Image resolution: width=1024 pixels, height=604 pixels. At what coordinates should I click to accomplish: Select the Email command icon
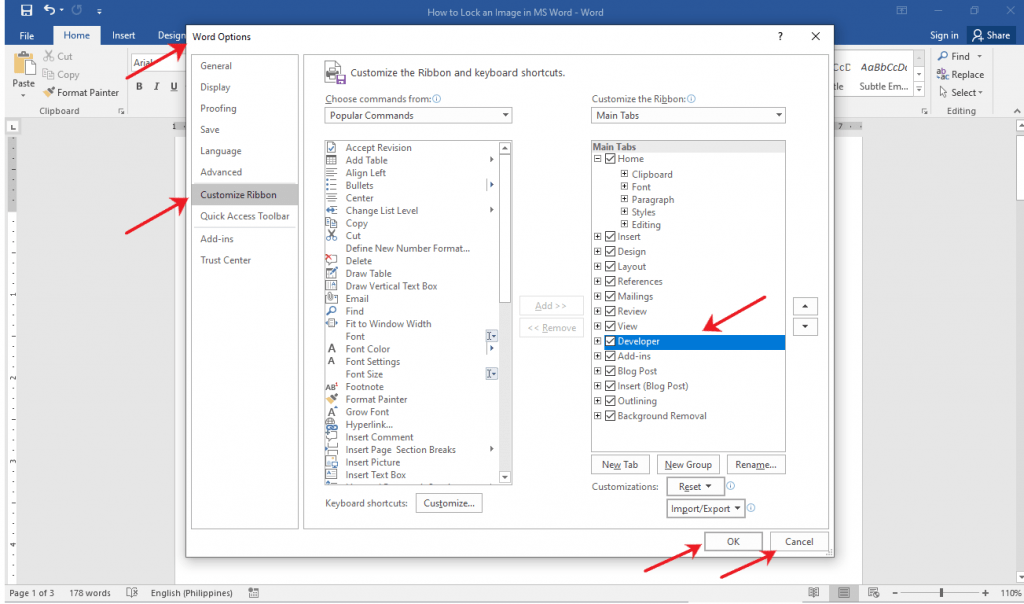[x=332, y=298]
